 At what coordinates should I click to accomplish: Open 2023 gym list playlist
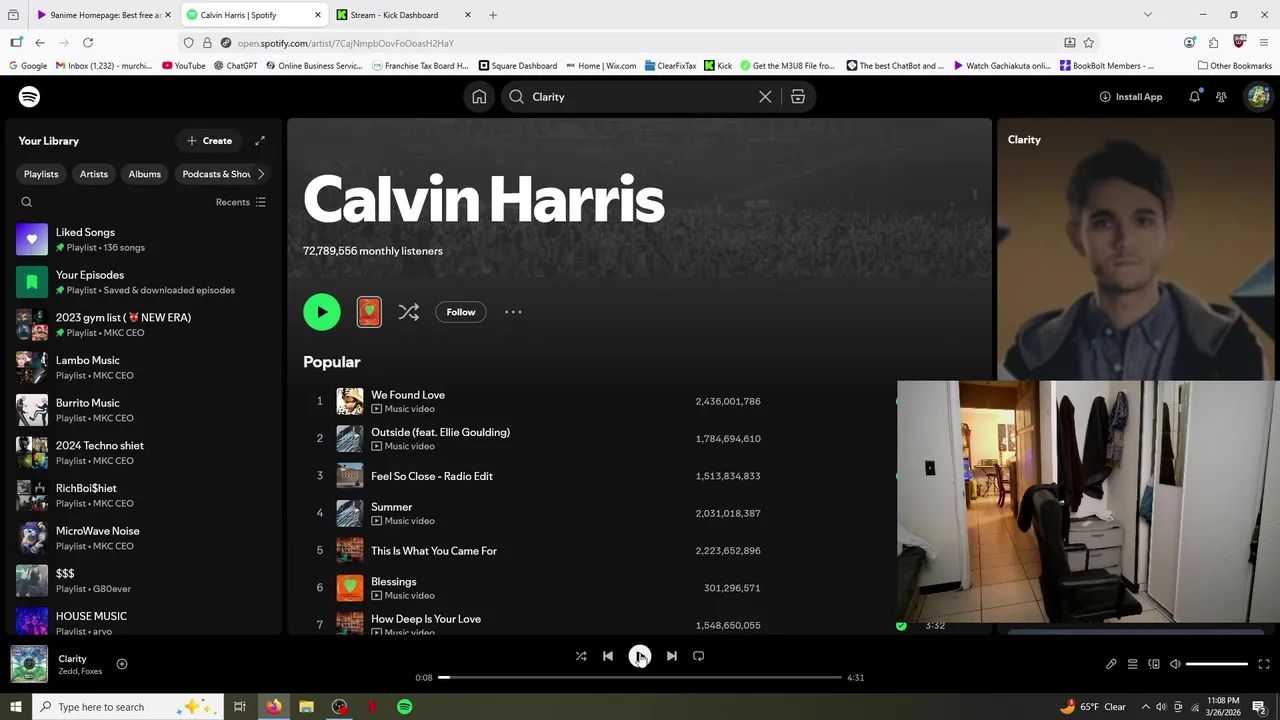click(x=144, y=325)
